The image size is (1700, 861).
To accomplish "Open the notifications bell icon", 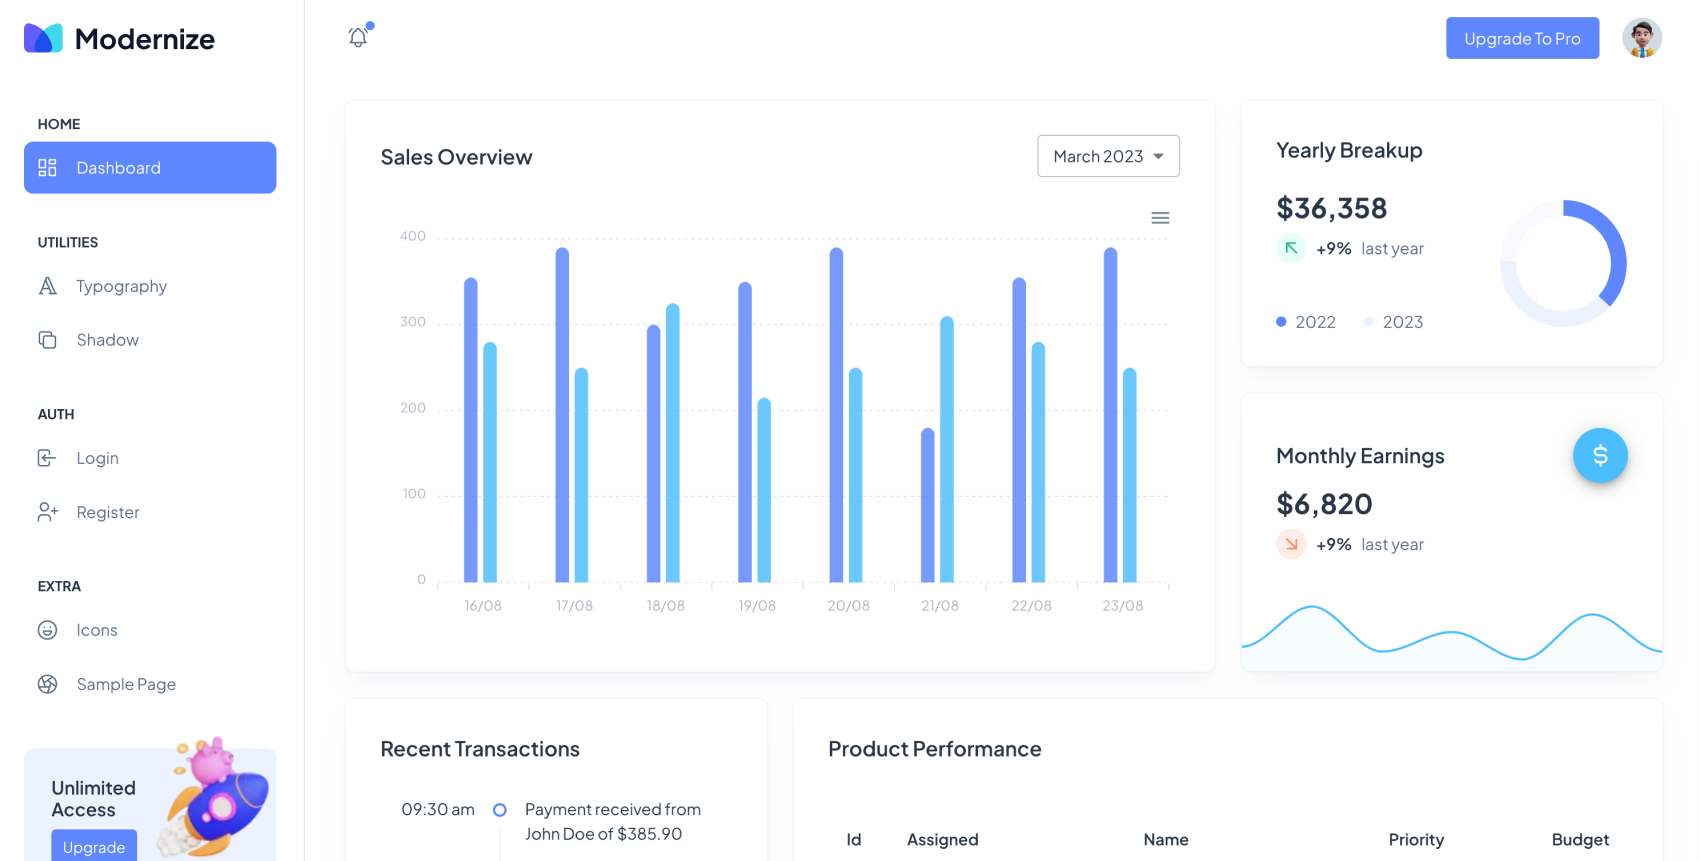I will click(358, 38).
